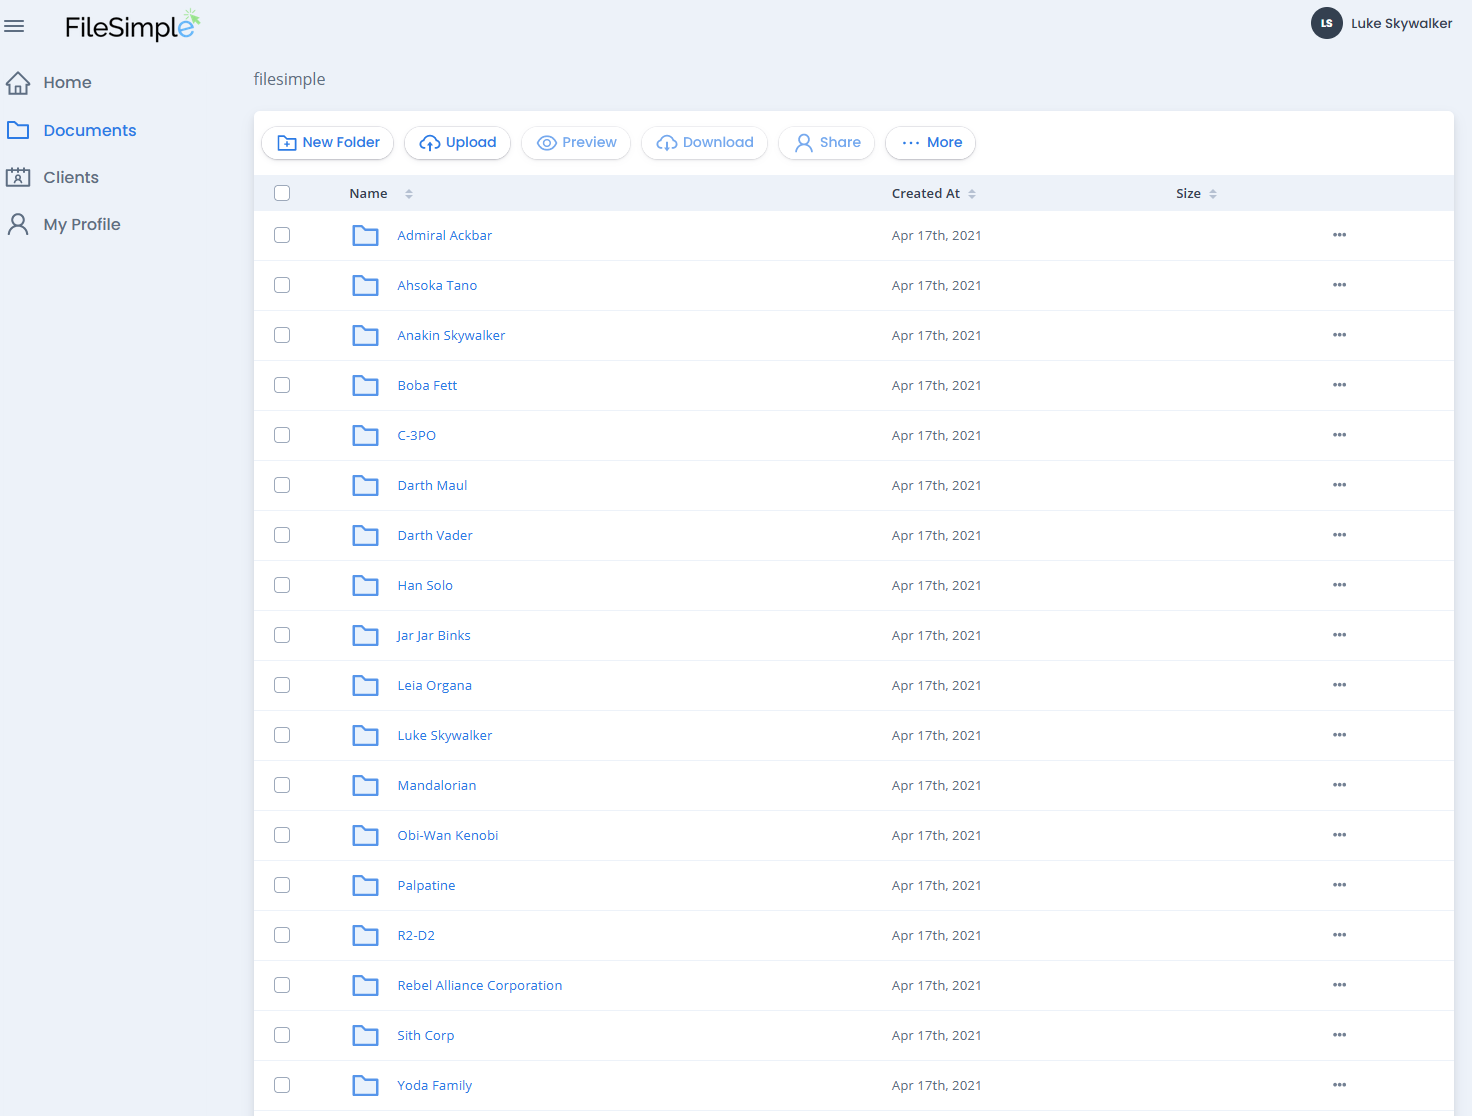The width and height of the screenshot is (1472, 1116).
Task: Open the More options dropdown
Action: click(x=930, y=143)
